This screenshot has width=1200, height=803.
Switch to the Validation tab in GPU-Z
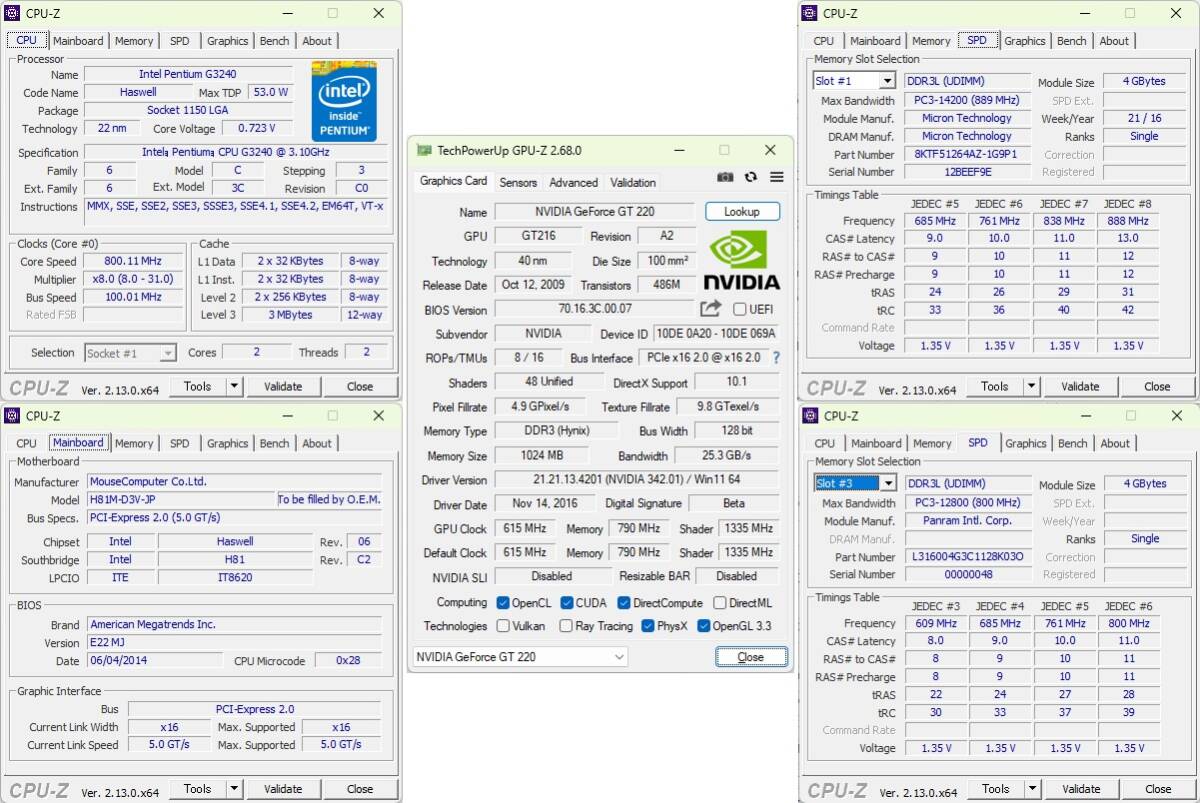(x=633, y=183)
